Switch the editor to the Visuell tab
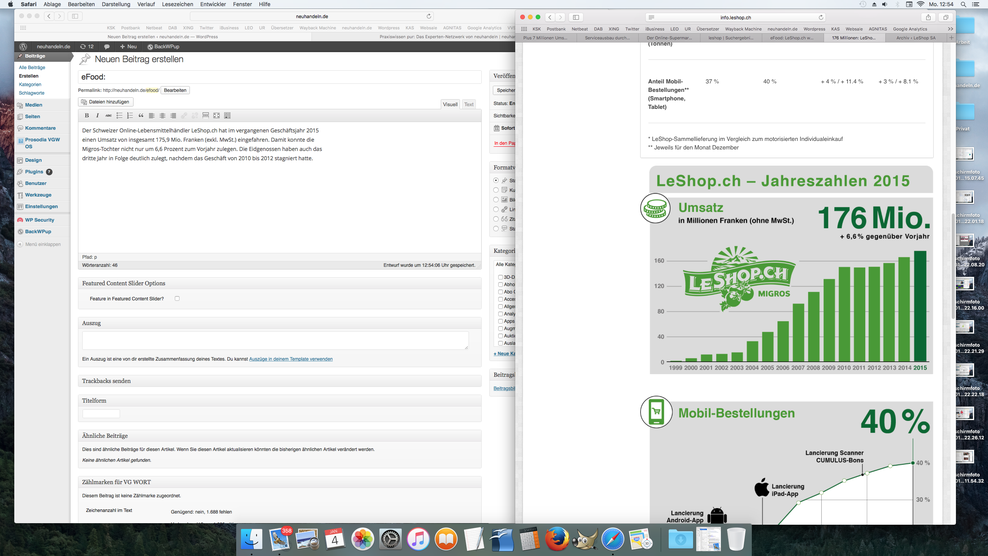 pyautogui.click(x=450, y=104)
